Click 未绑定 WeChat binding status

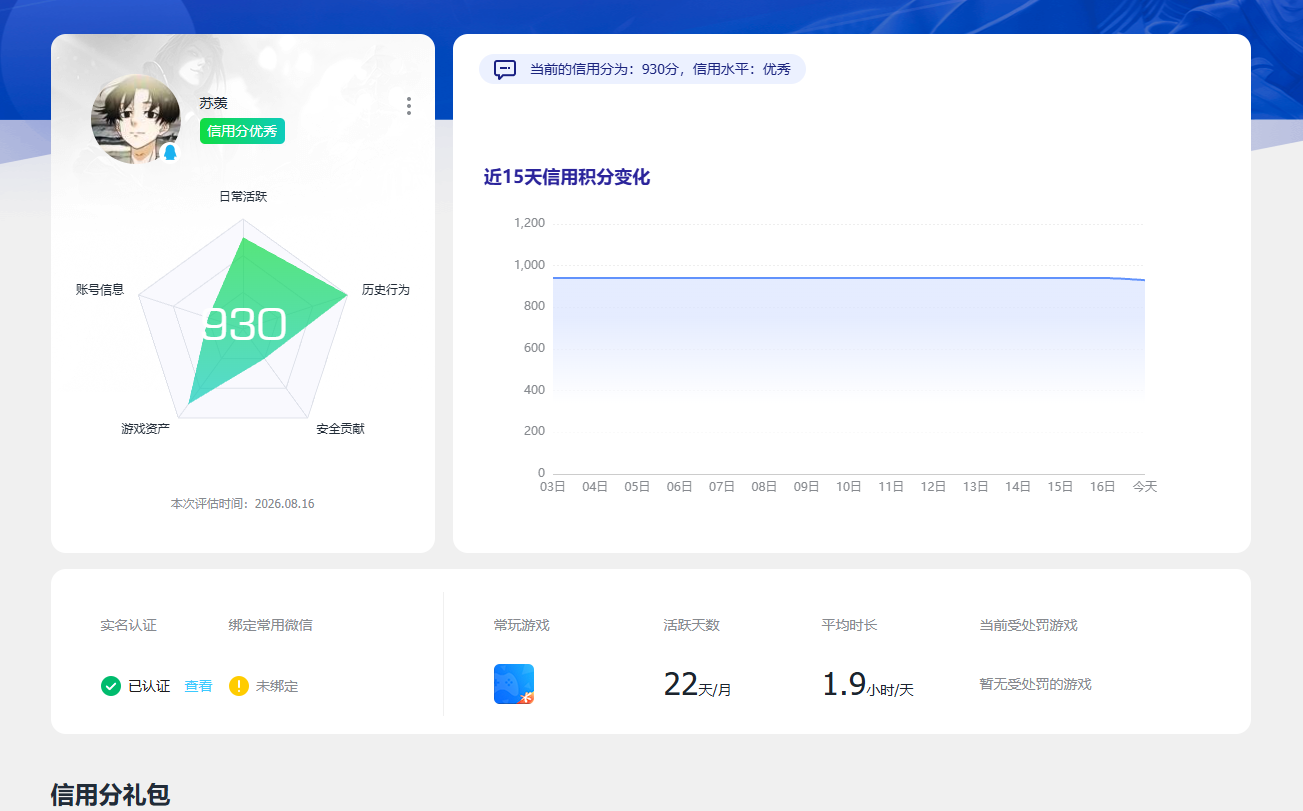coord(277,686)
